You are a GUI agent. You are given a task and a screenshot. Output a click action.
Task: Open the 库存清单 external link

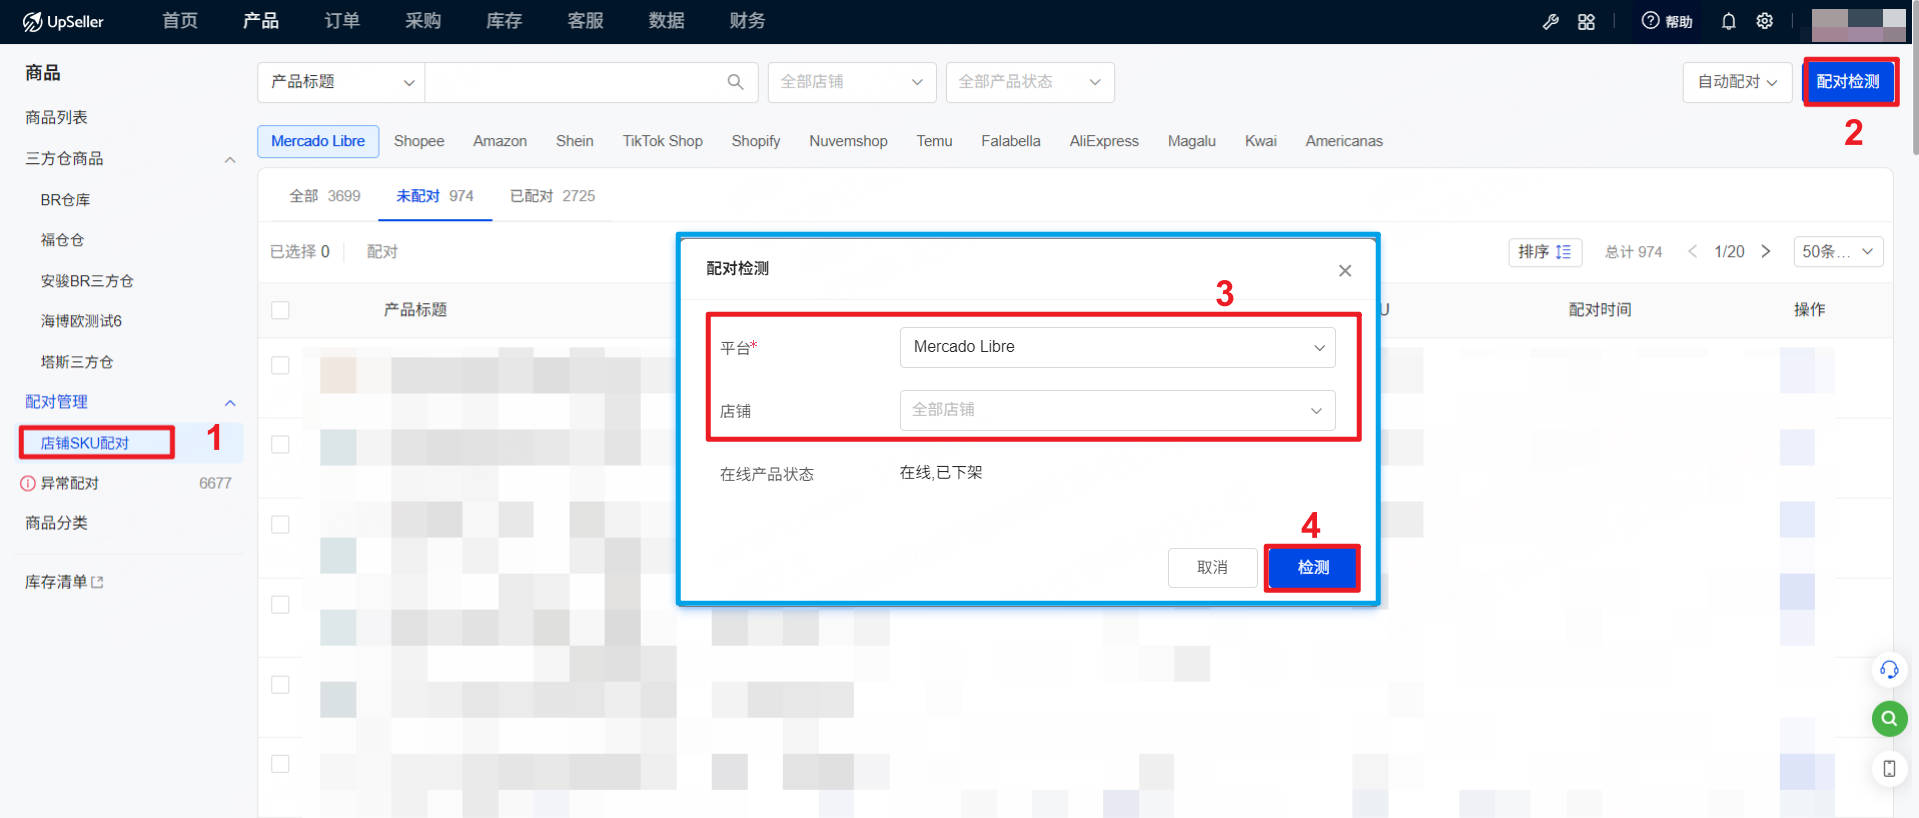tap(64, 582)
